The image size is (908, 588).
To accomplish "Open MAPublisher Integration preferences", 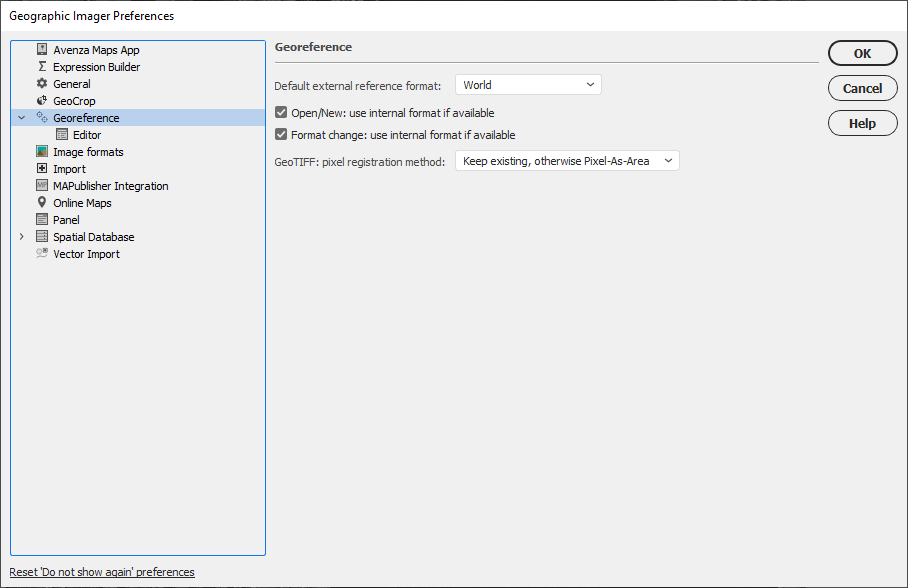I will tap(111, 186).
